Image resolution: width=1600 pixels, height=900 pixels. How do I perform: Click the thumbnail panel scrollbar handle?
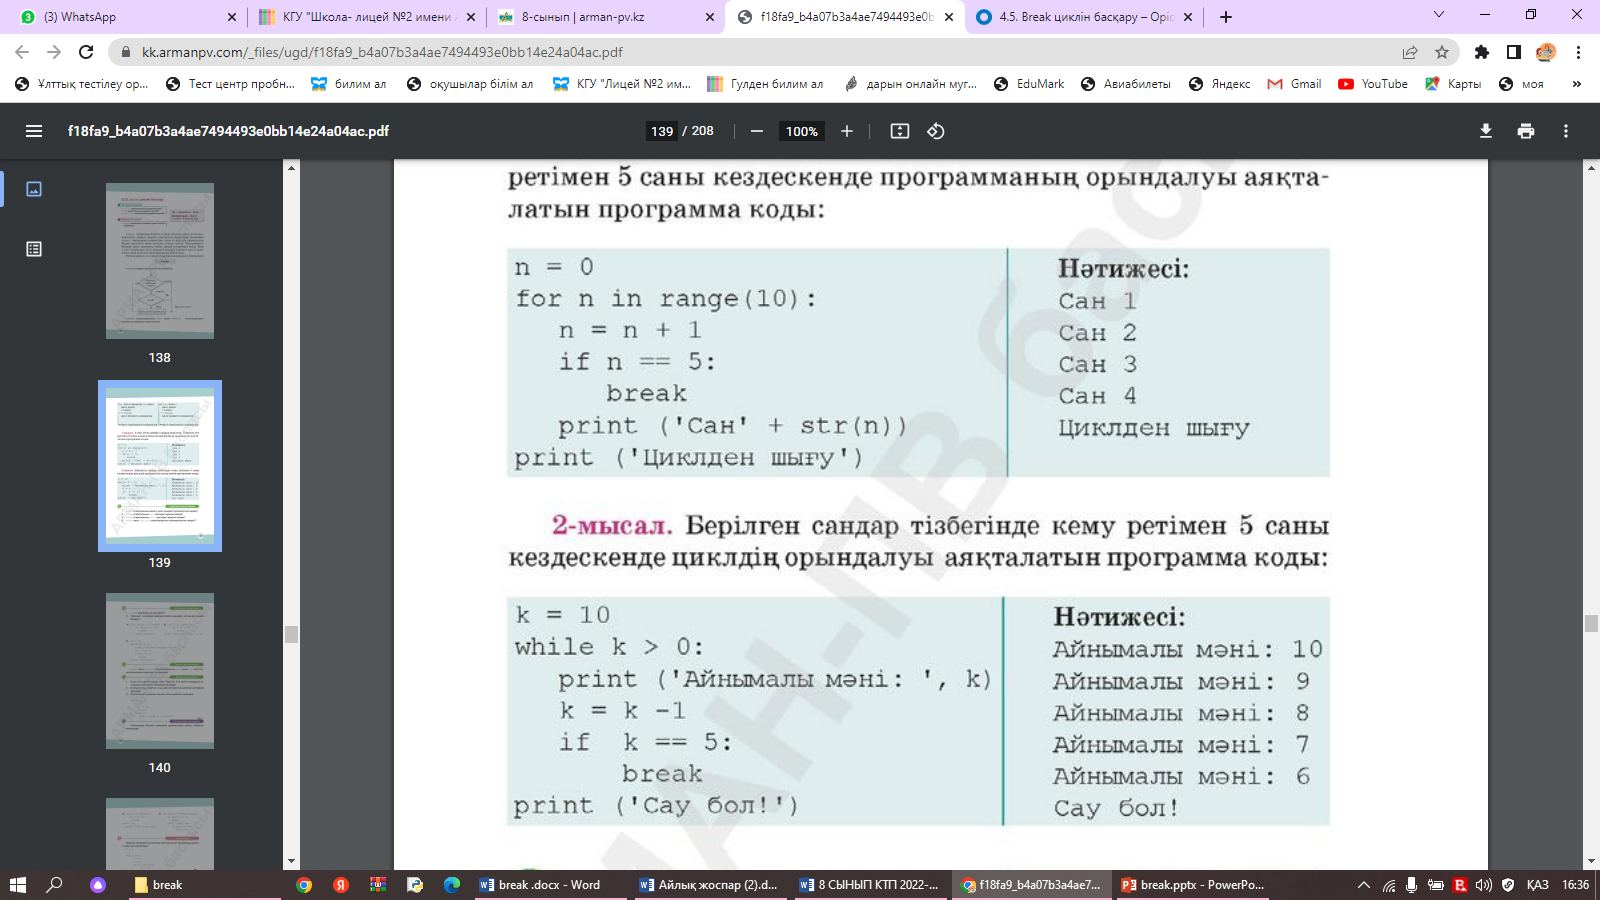click(291, 634)
